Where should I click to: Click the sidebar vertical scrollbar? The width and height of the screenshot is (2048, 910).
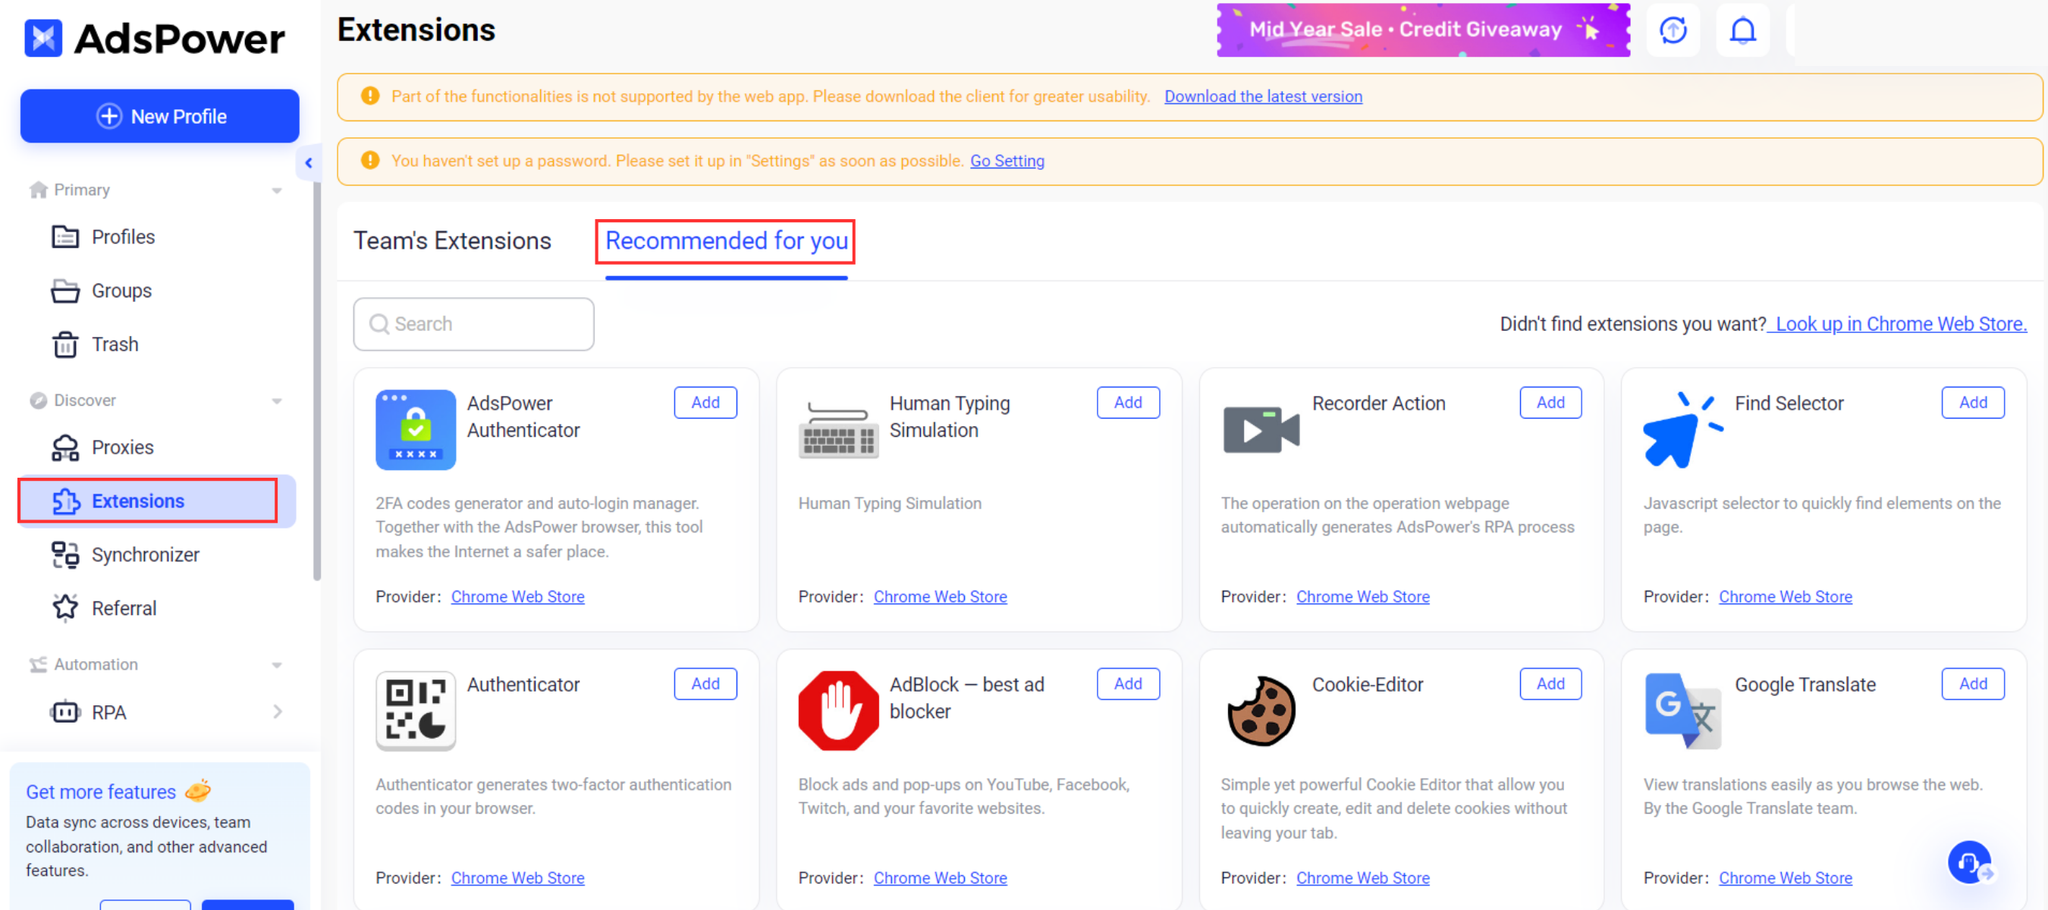click(317, 380)
